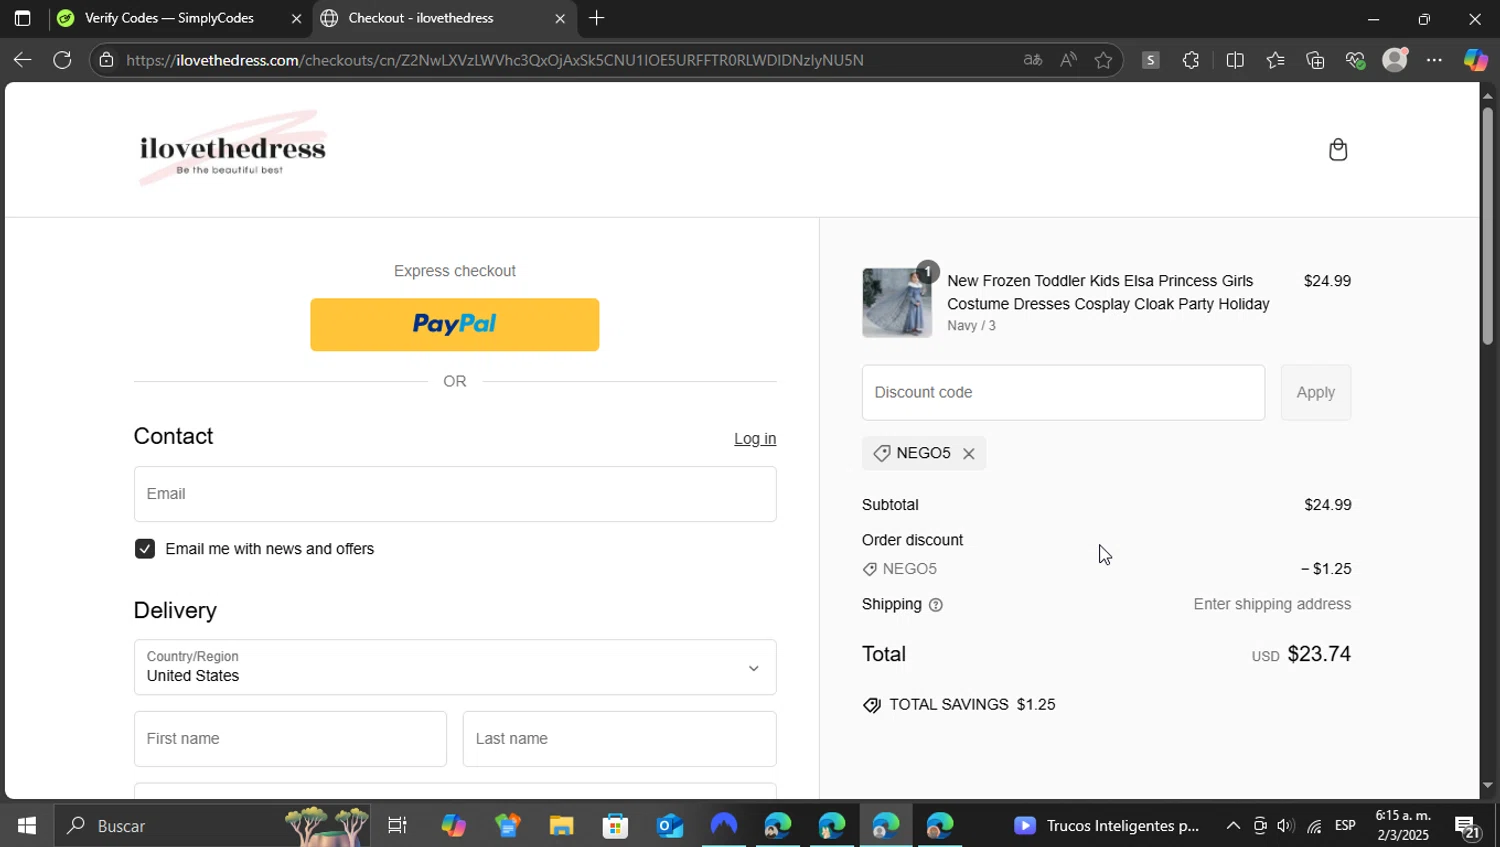
Task: Open browser essentials heart icon
Action: coord(1355,60)
